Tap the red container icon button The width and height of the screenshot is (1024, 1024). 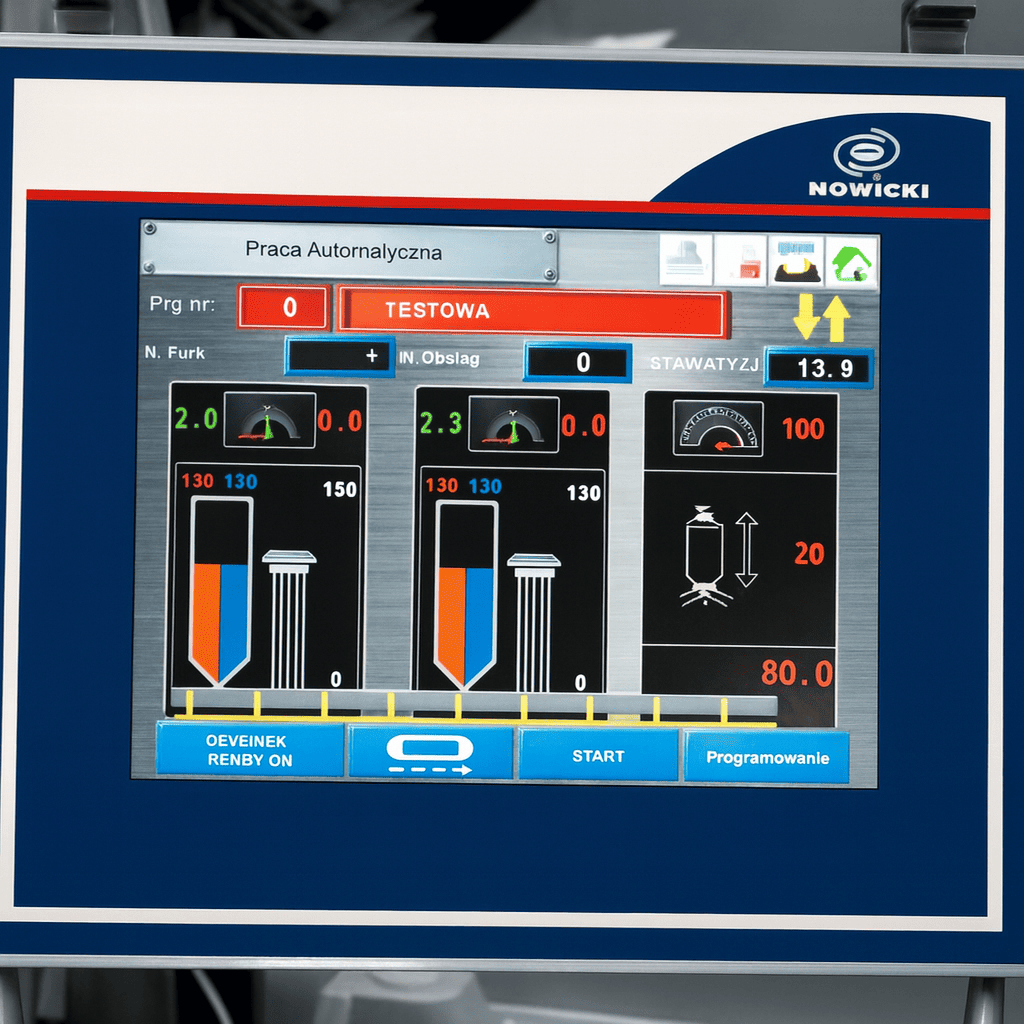tap(741, 262)
